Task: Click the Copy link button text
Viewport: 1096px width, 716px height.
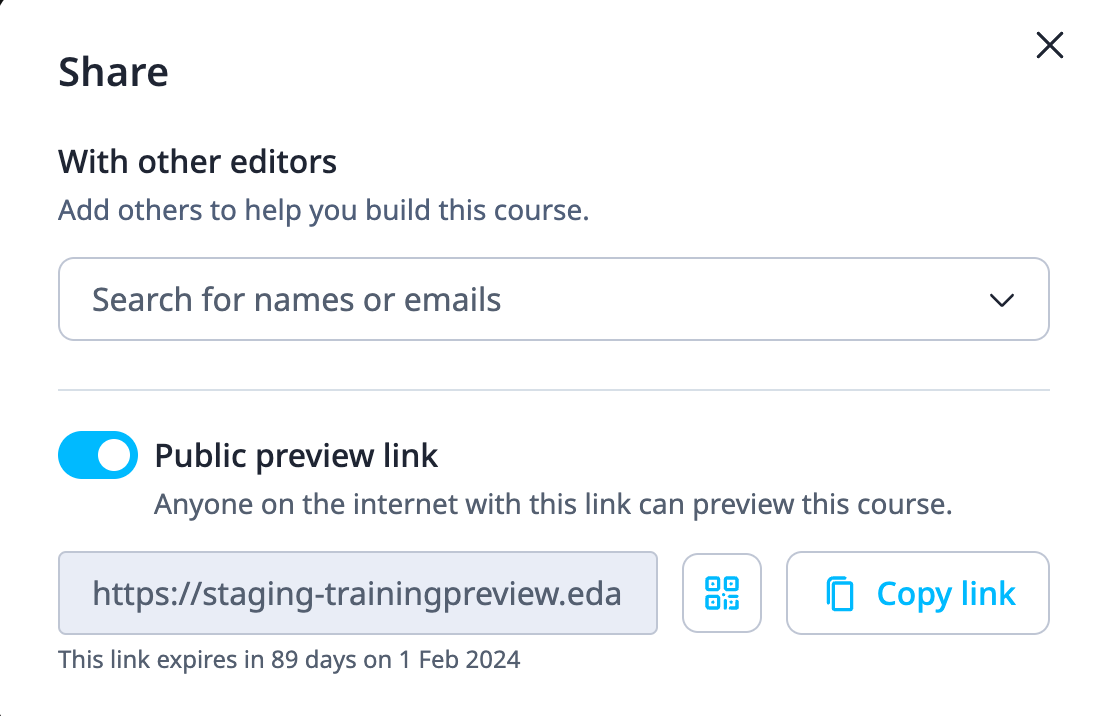Action: (945, 594)
